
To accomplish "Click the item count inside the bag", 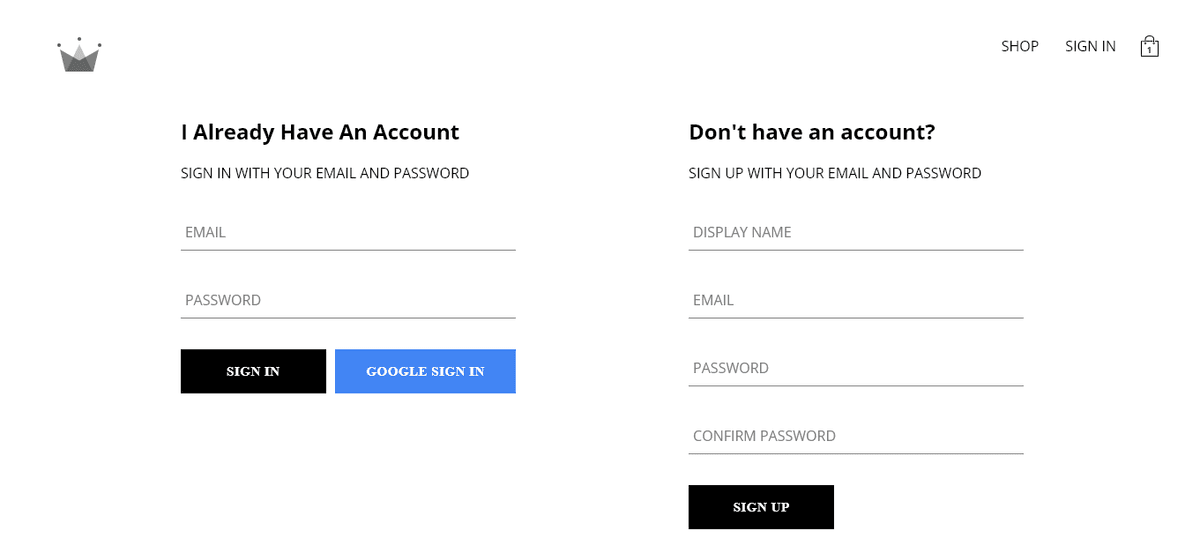I will tap(1149, 49).
